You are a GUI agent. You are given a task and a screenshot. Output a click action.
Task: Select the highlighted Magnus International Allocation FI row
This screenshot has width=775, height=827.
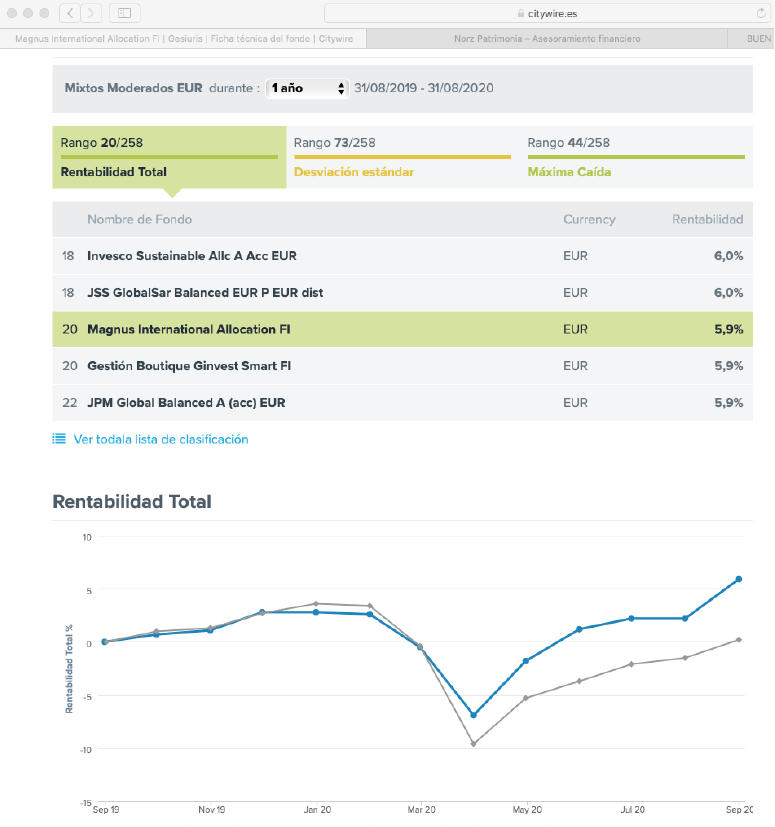pyautogui.click(x=403, y=329)
